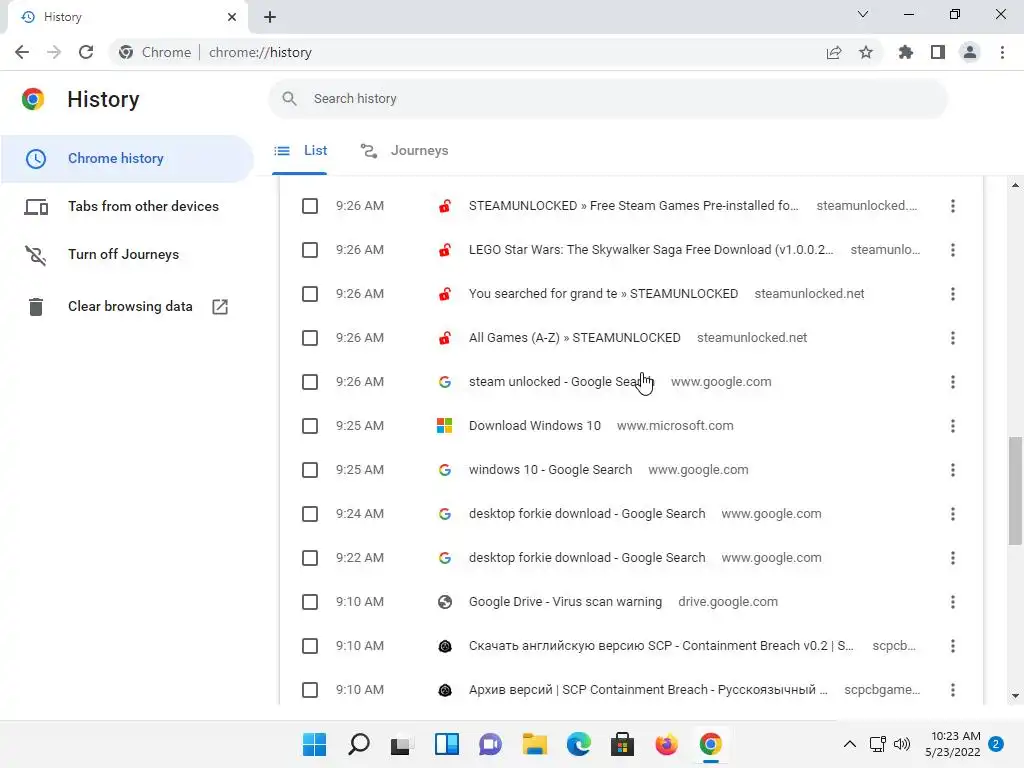Check the 9:24 AM desktop forkie download entry

click(x=310, y=514)
